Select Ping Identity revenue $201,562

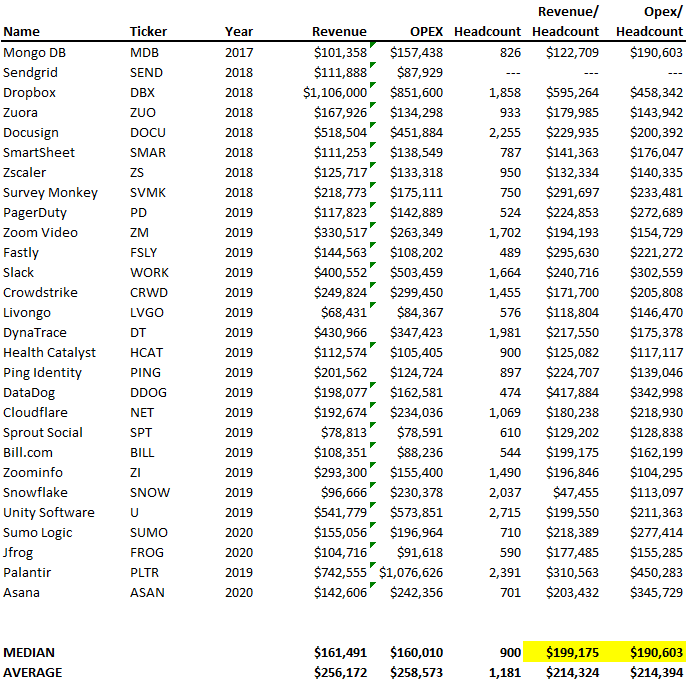click(x=340, y=373)
